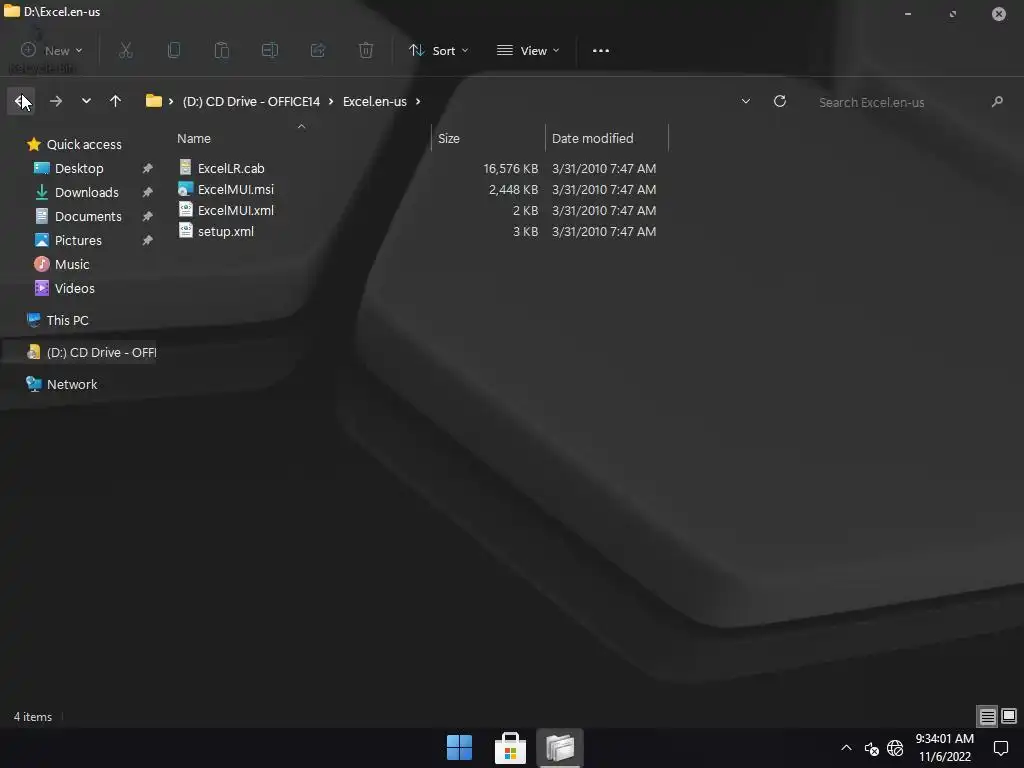Click the search magnifier icon

point(997,102)
